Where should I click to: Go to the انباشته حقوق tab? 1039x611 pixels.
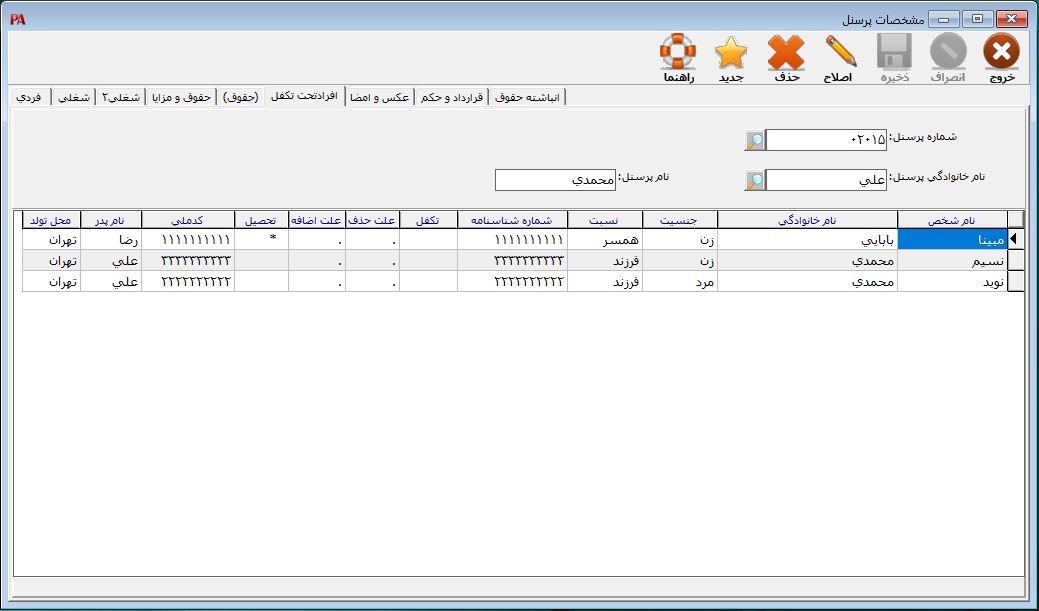529,97
